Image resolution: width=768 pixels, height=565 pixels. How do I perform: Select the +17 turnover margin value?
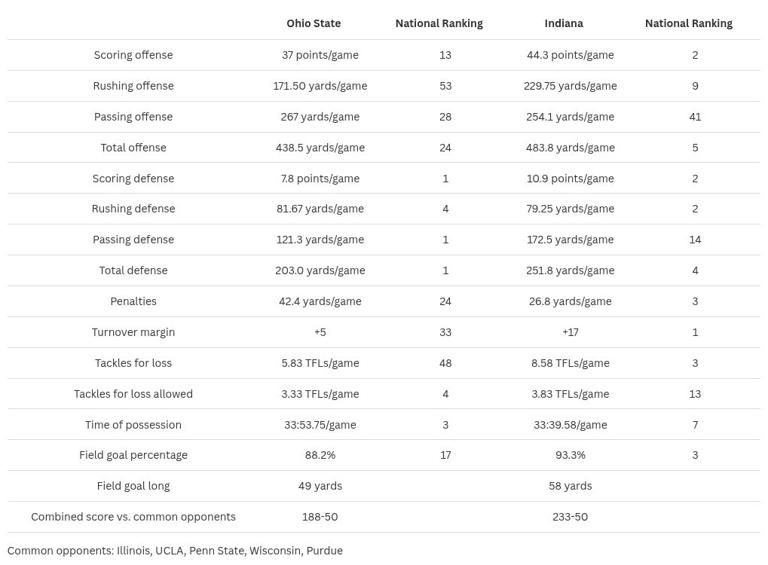click(x=570, y=332)
